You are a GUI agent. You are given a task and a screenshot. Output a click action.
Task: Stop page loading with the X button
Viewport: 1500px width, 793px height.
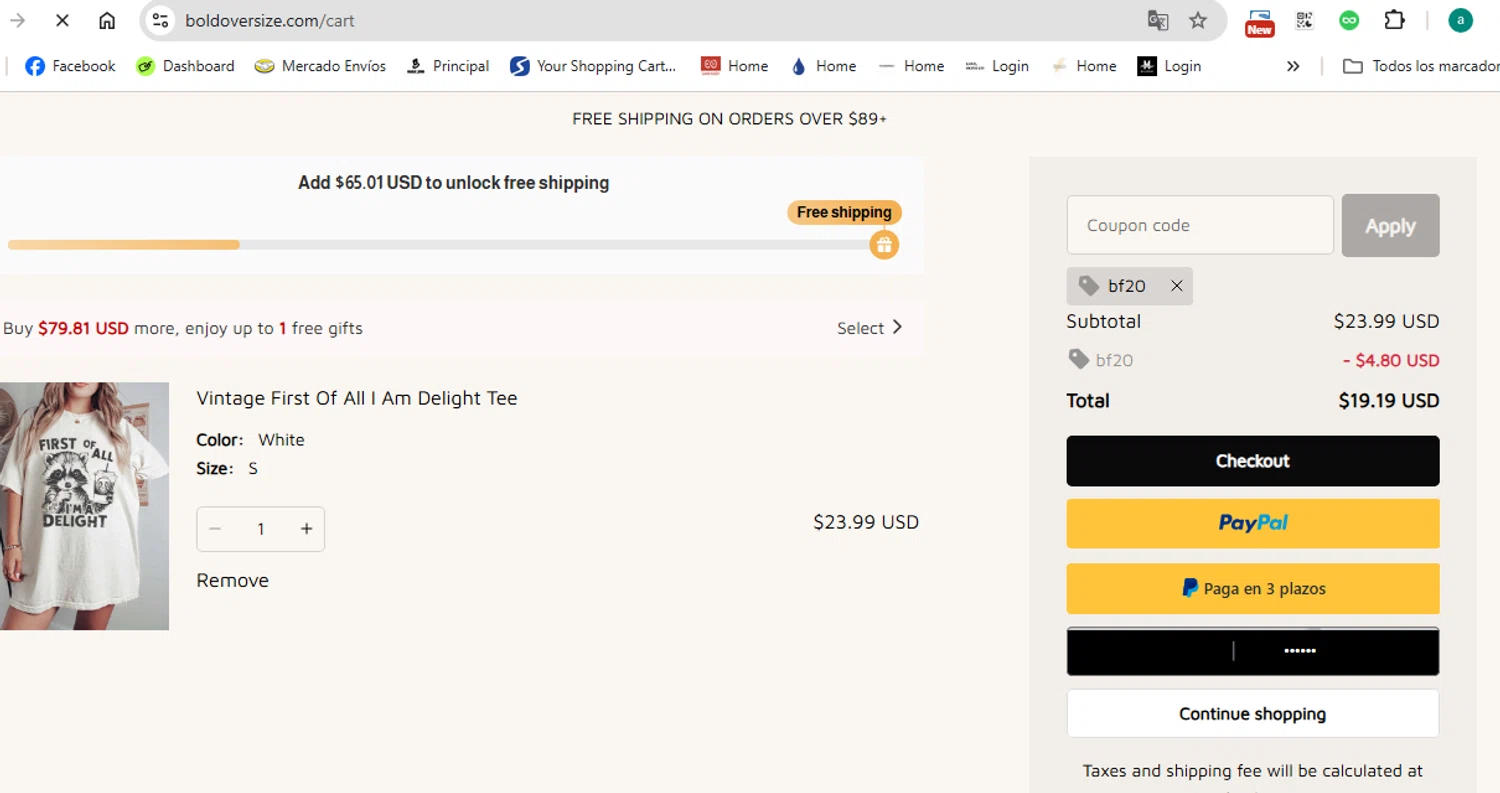click(x=62, y=20)
